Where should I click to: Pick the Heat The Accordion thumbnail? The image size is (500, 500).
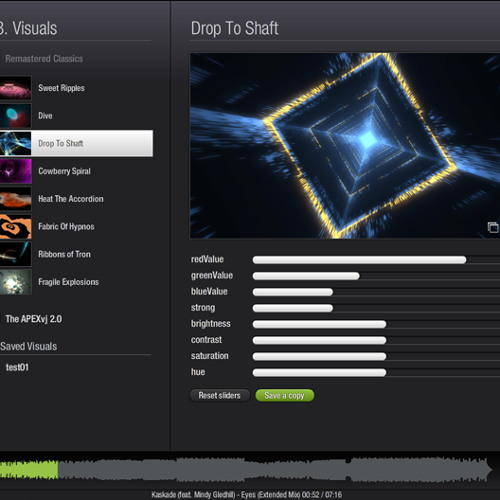coord(15,199)
